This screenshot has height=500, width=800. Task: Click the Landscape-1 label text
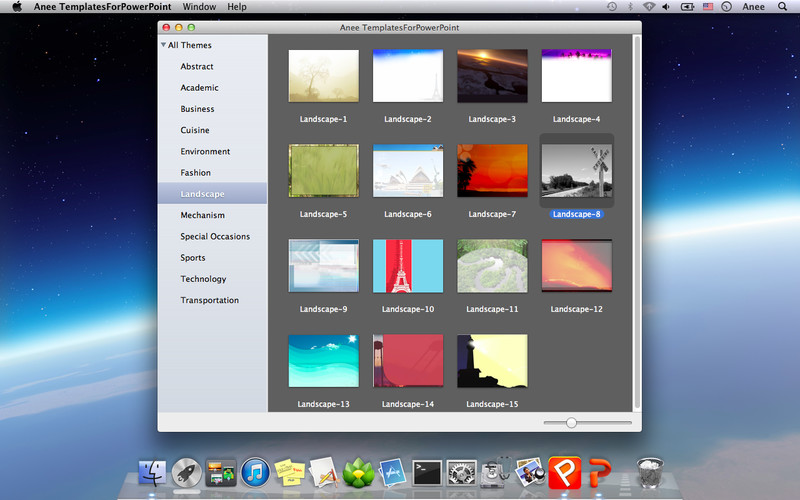click(x=323, y=119)
